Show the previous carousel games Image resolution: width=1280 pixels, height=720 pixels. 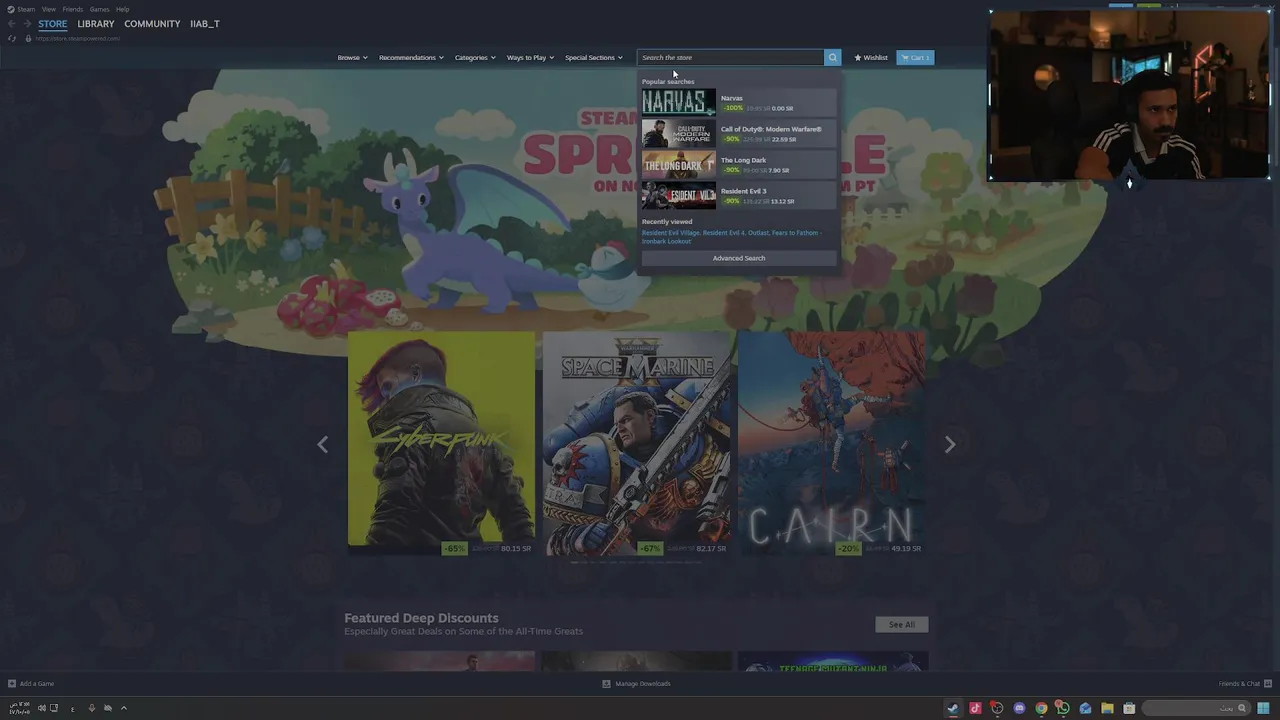click(322, 444)
